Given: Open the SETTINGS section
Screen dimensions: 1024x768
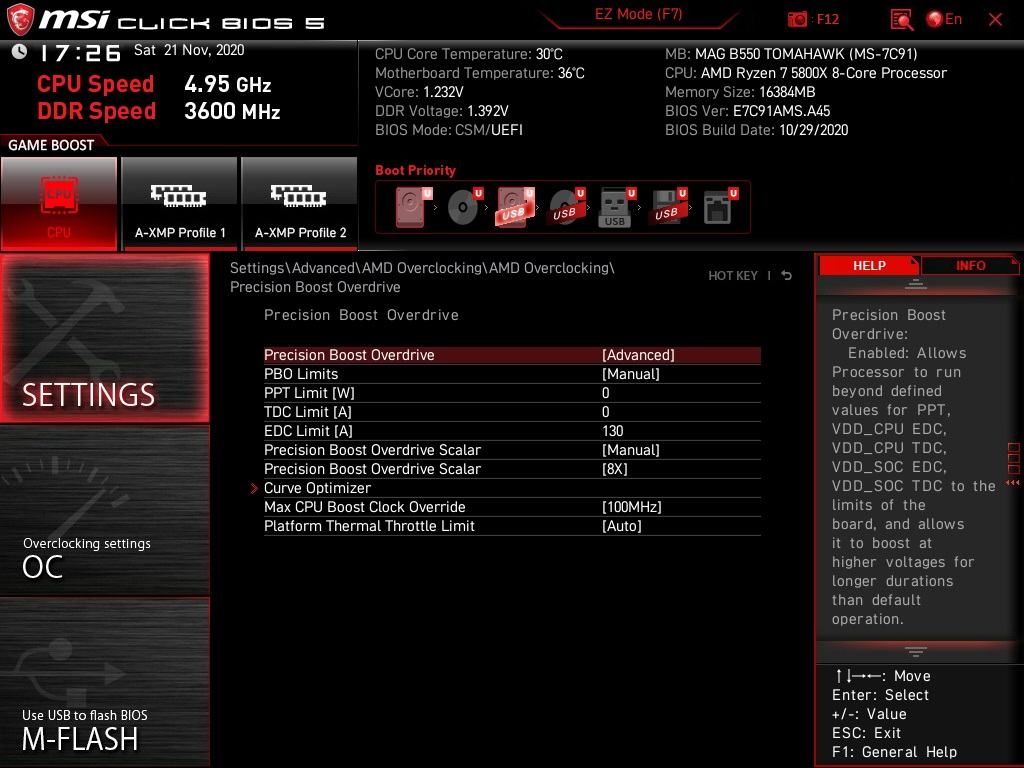Looking at the screenshot, I should [x=104, y=338].
